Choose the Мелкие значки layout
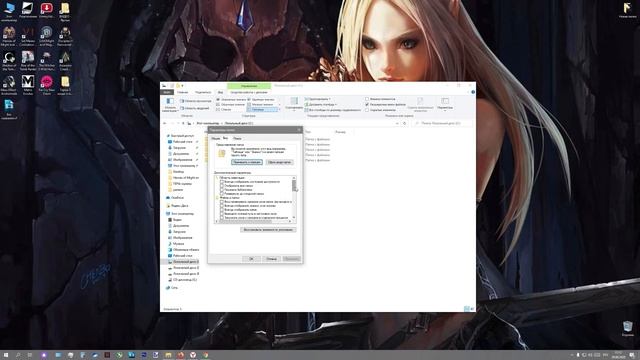Image resolution: width=640 pixels, height=360 pixels. [261, 104]
